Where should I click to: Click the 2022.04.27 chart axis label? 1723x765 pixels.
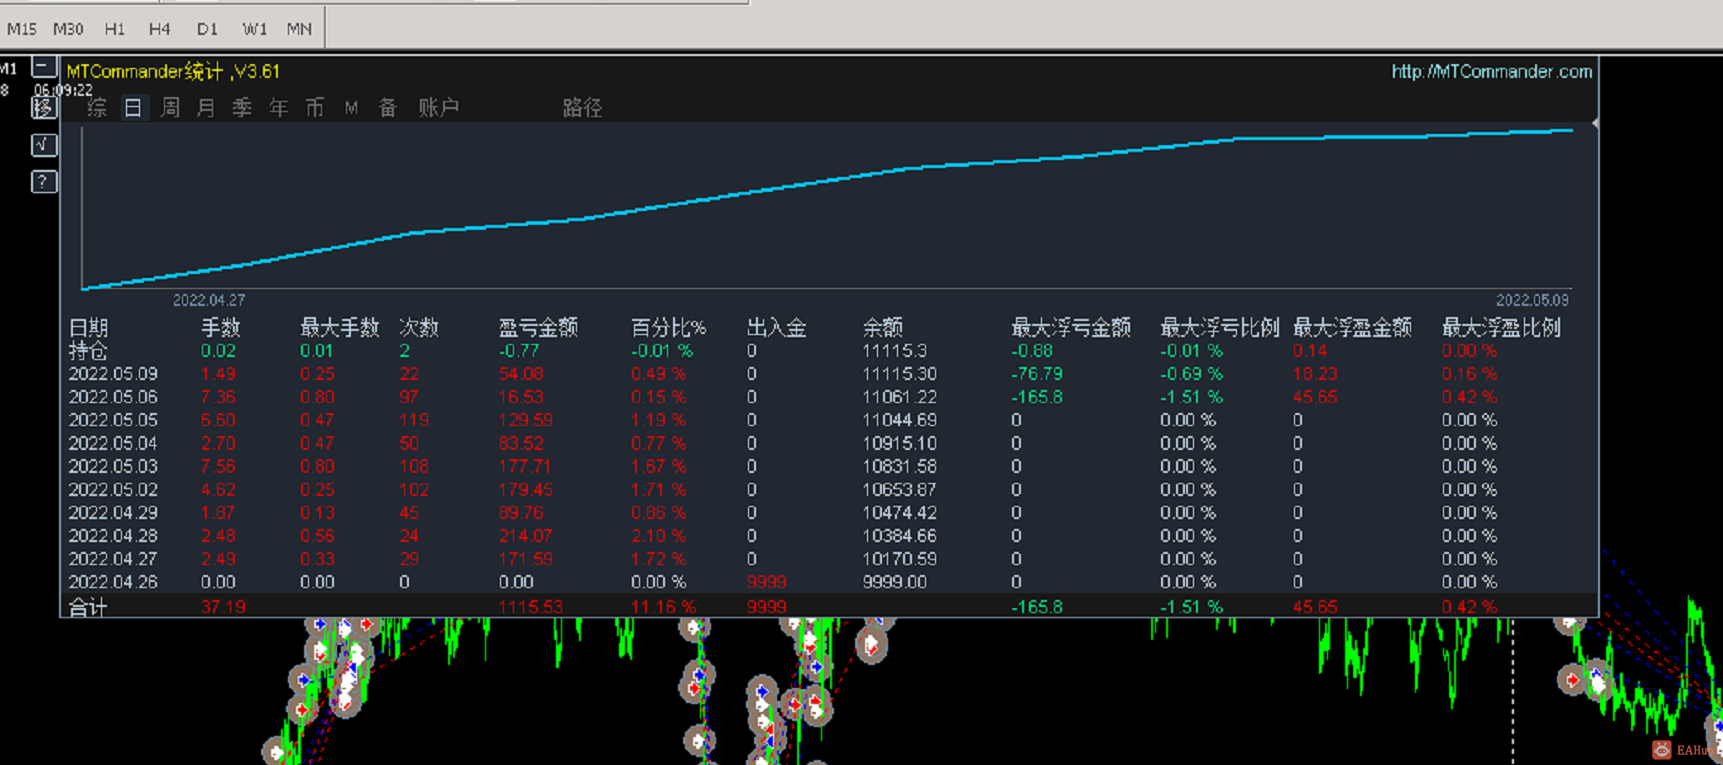[209, 300]
